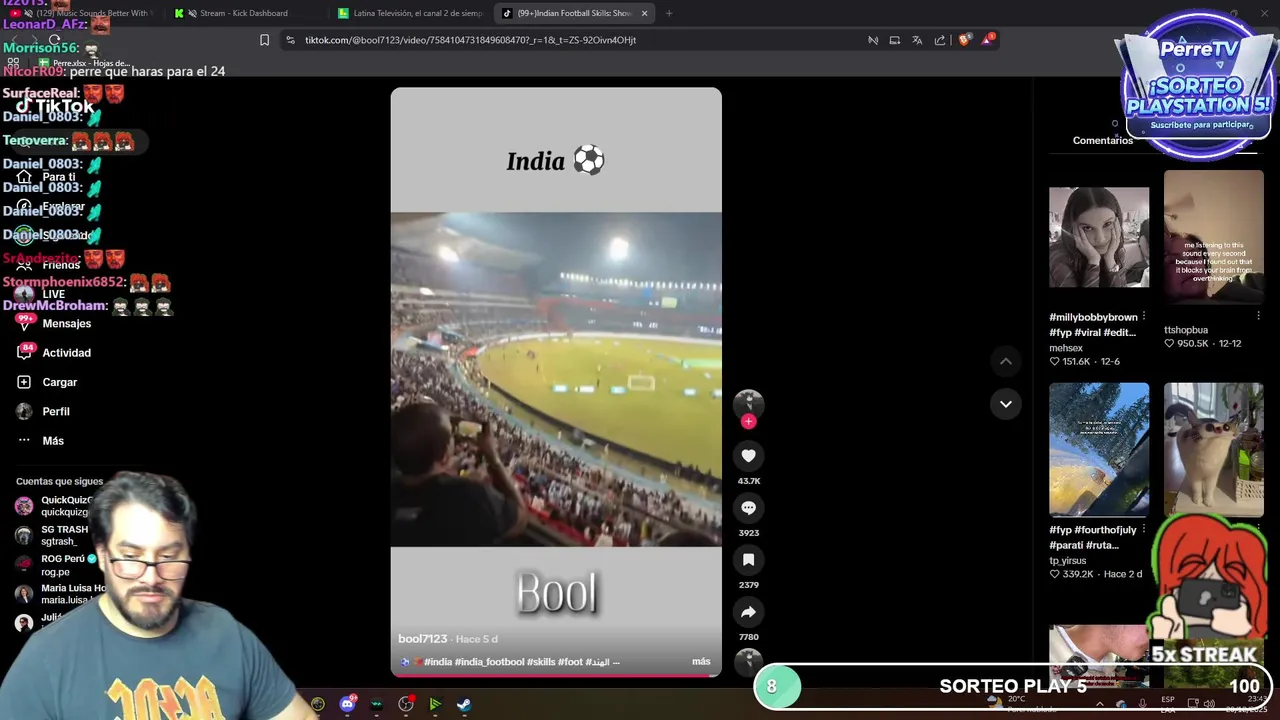The width and height of the screenshot is (1280, 720).
Task: Go to next video down arrow
Action: (1006, 404)
